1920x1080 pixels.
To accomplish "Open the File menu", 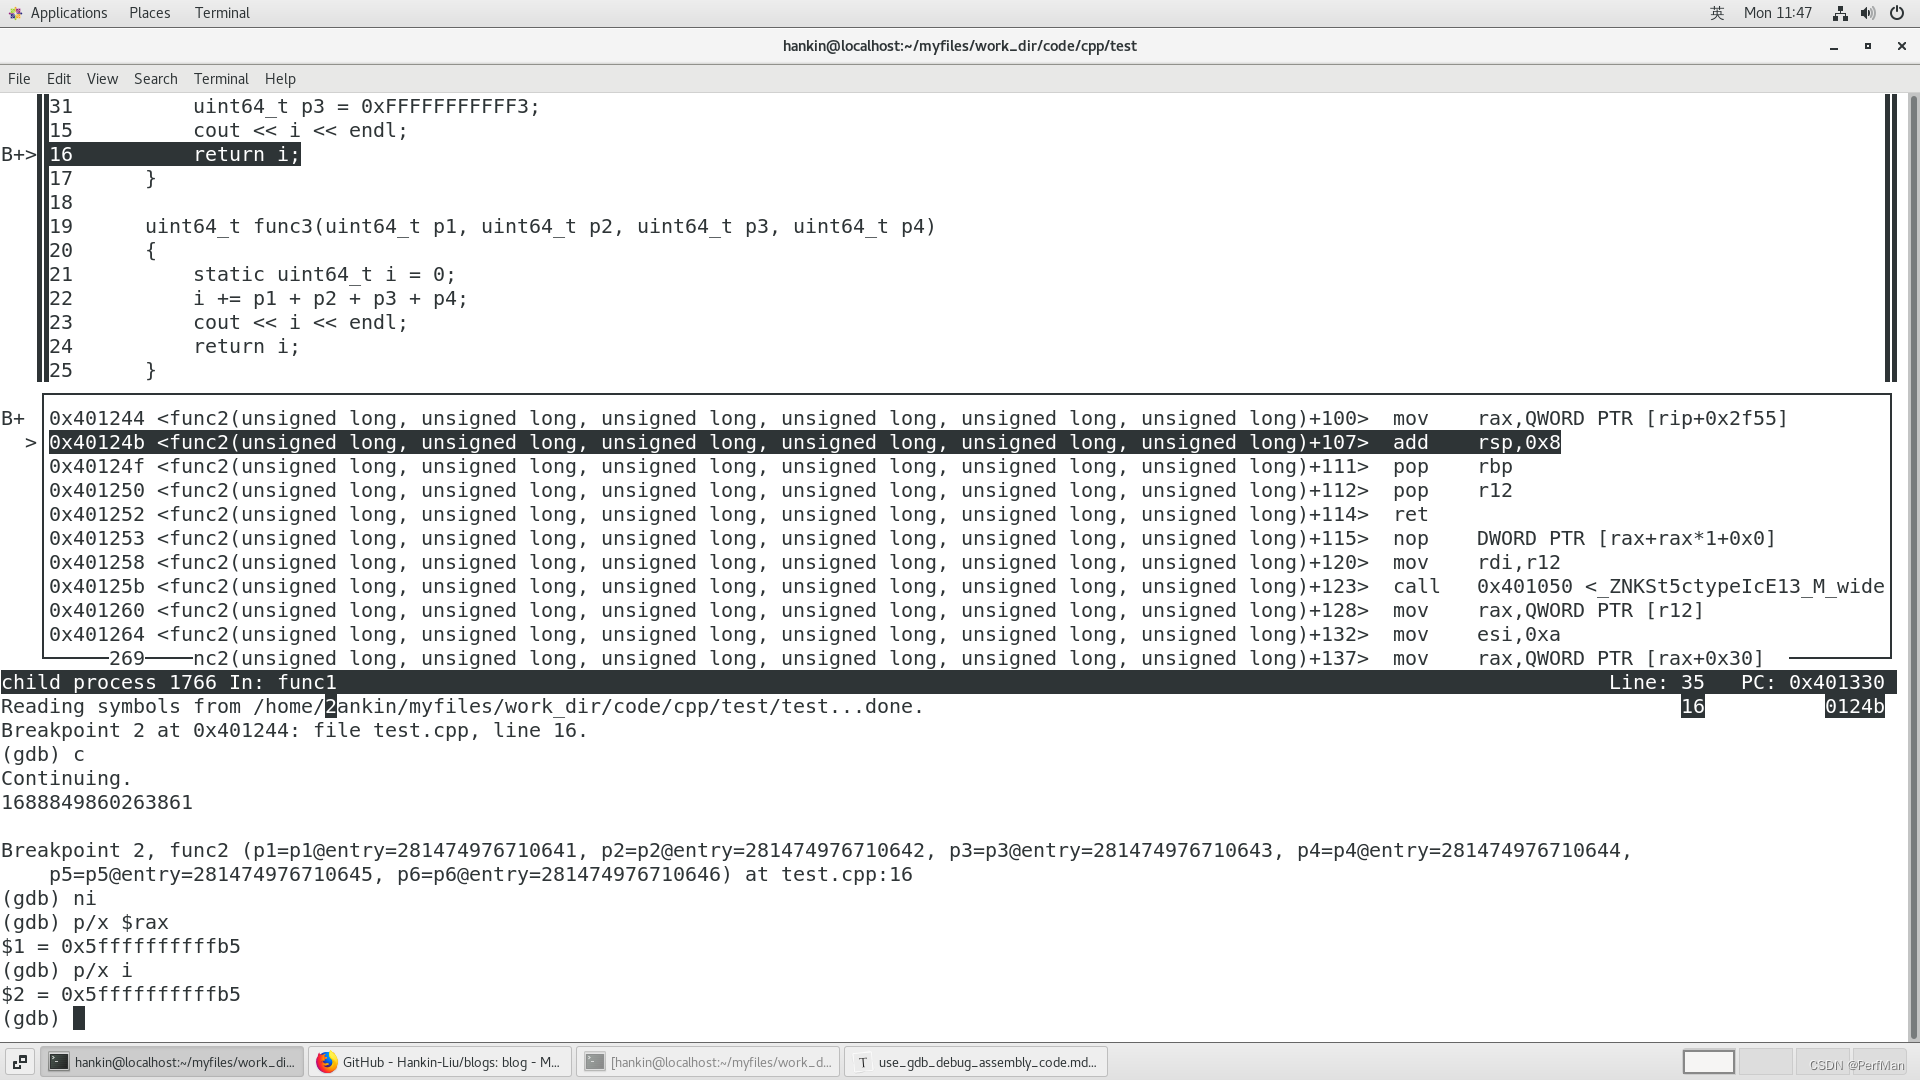I will 19,79.
